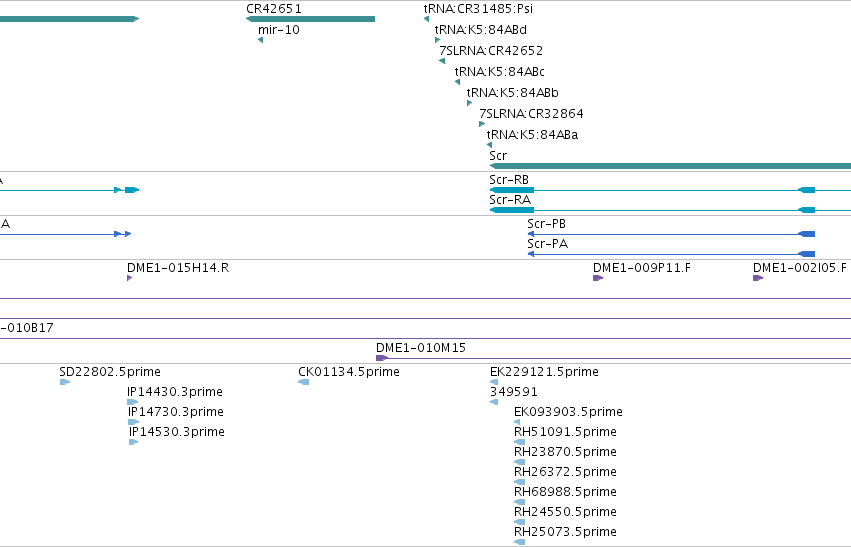Screen dimensions: 851x547
Task: Select the DME1-002I05.F purple marker
Action: point(758,278)
